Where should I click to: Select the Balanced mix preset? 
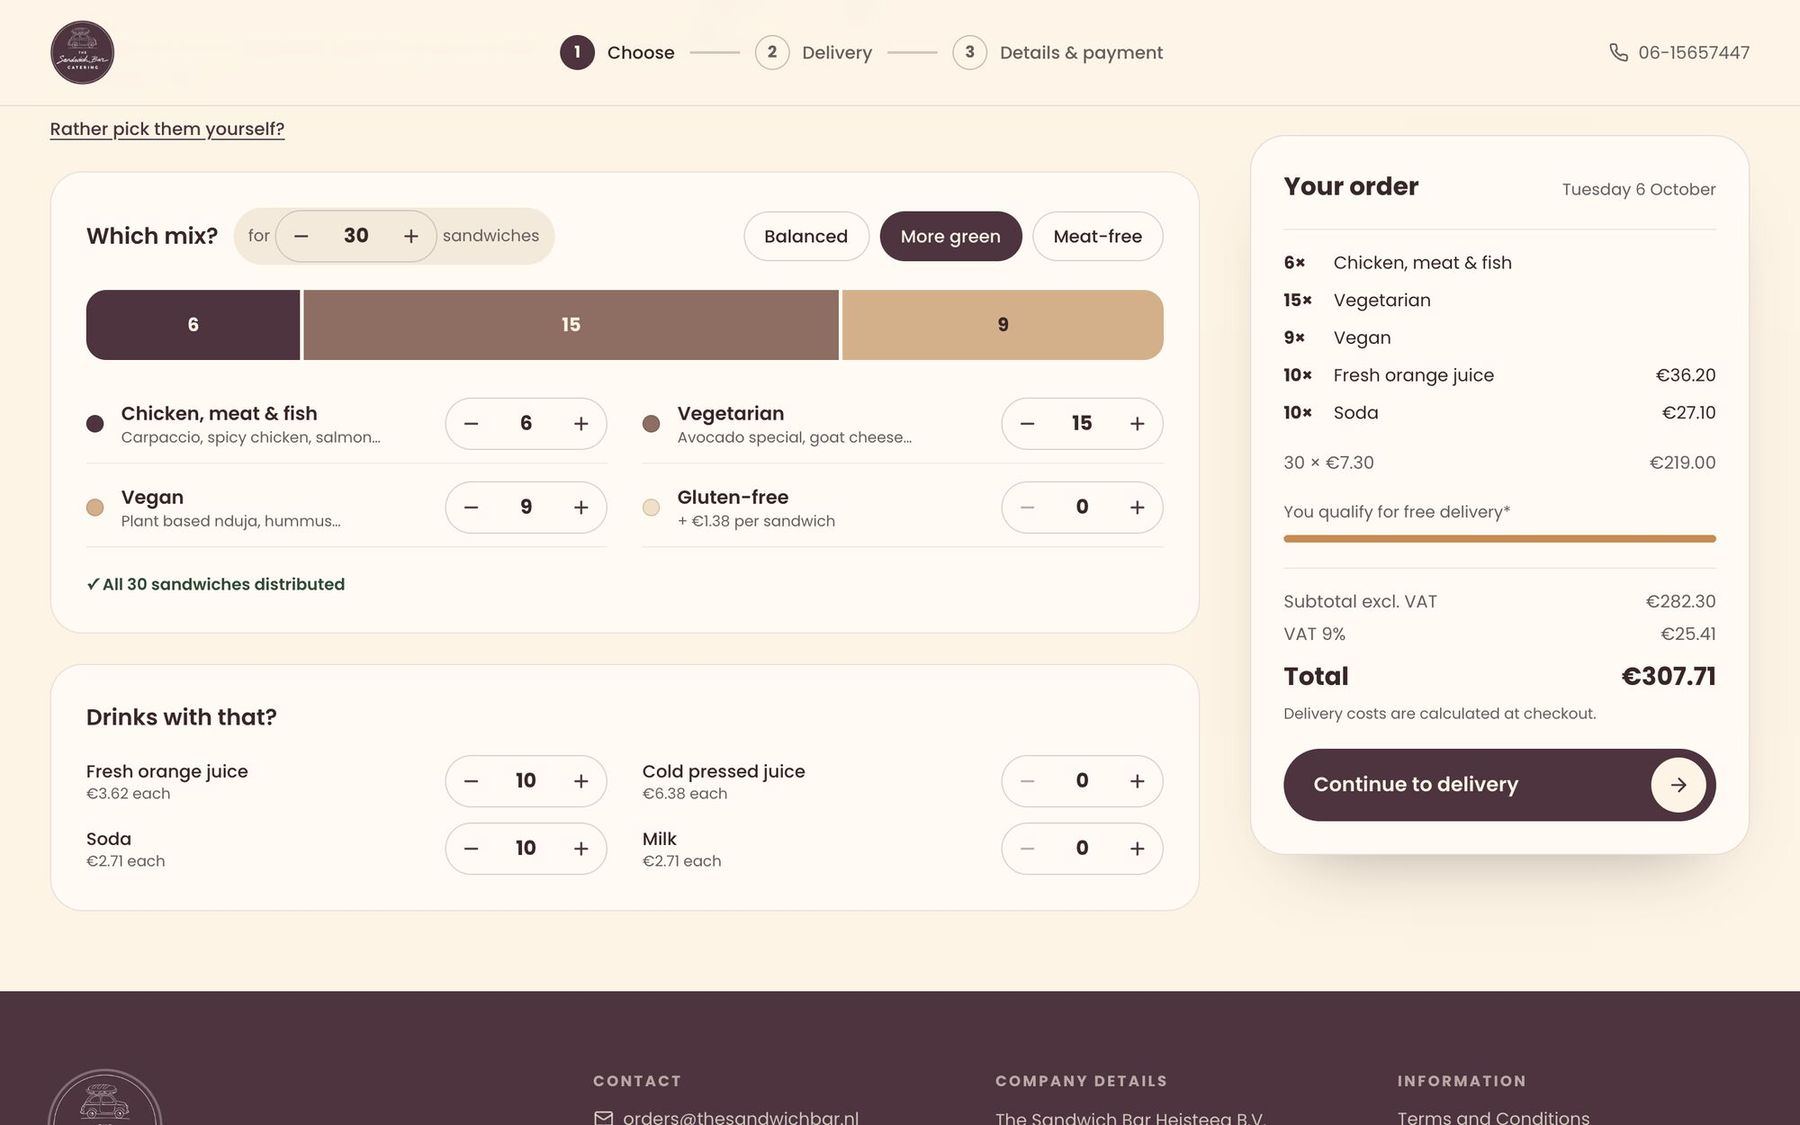tap(806, 236)
